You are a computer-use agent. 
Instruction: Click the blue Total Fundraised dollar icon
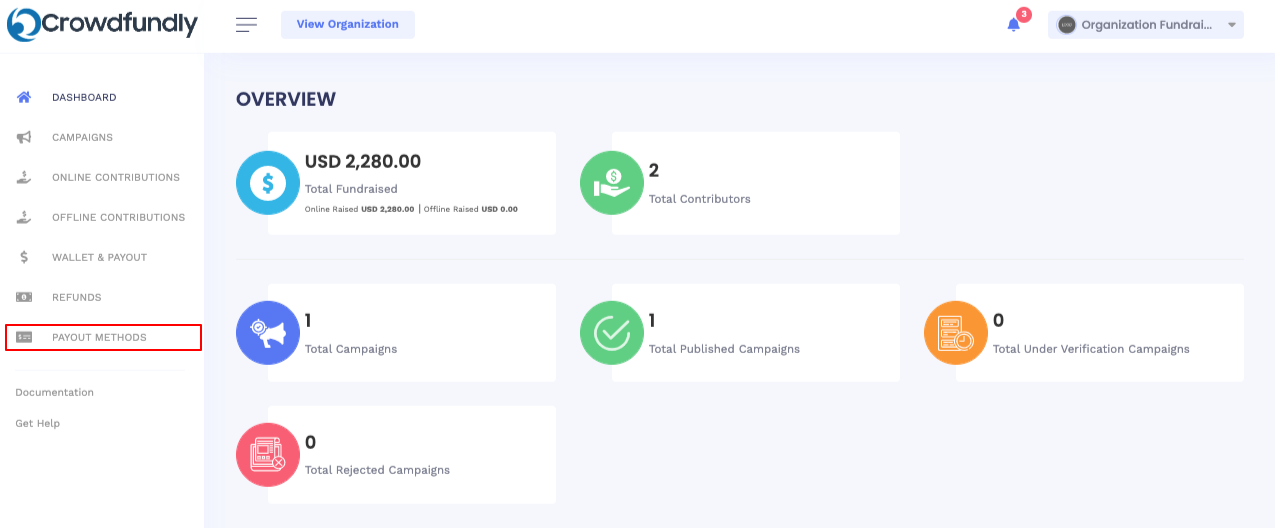(x=268, y=183)
